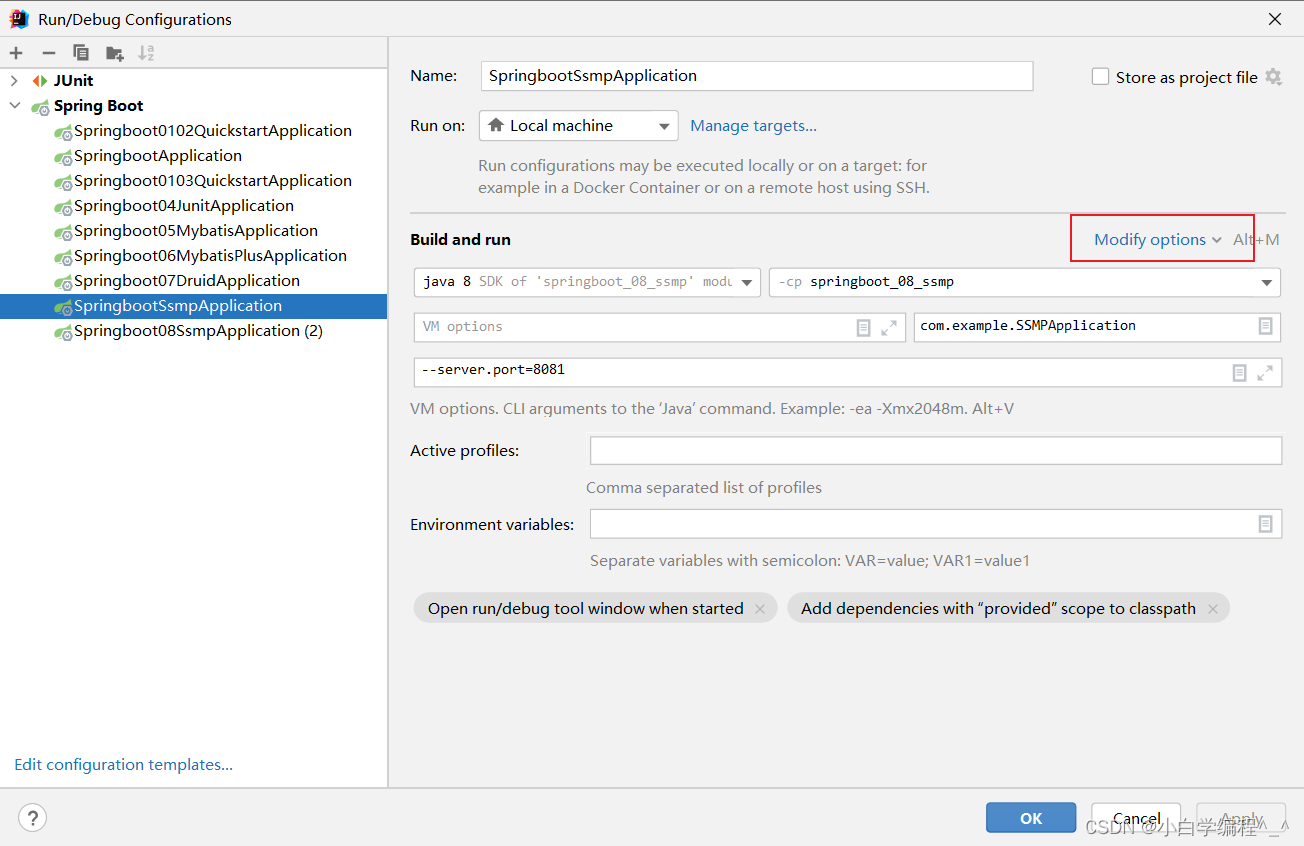Open help with the question mark icon
Screen dimensions: 1304x846
33,817
